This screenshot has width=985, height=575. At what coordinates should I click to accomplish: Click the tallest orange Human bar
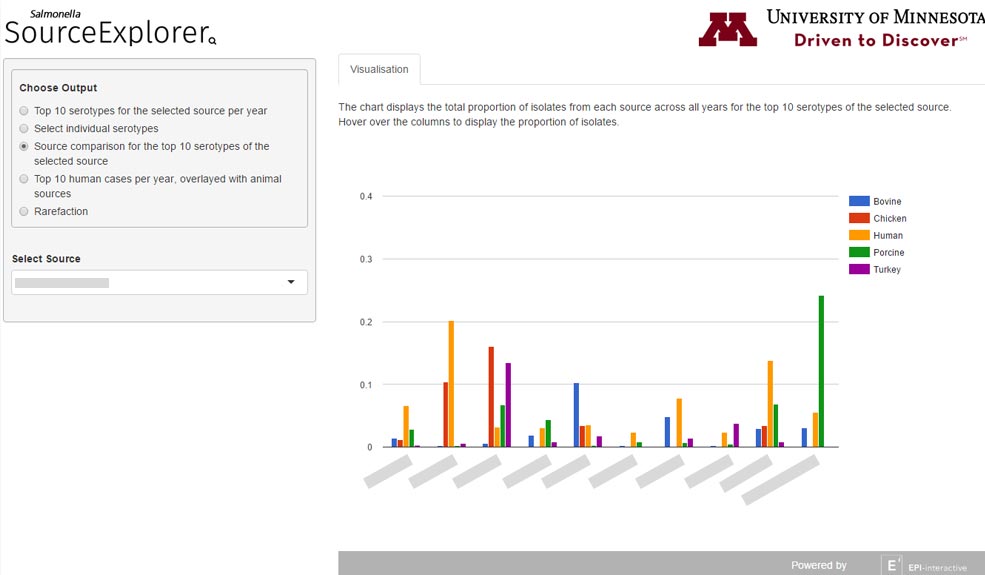point(451,384)
